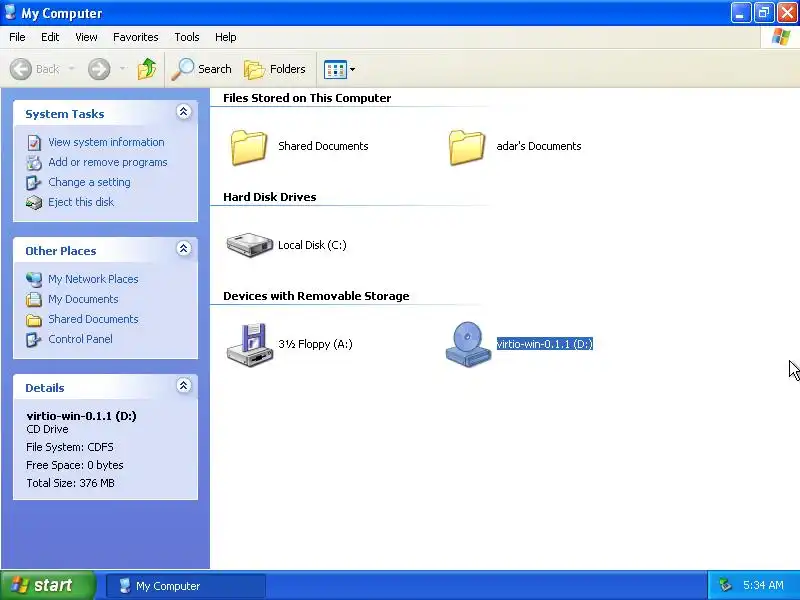Click Eject this disk link
This screenshot has width=800, height=600.
coord(81,202)
